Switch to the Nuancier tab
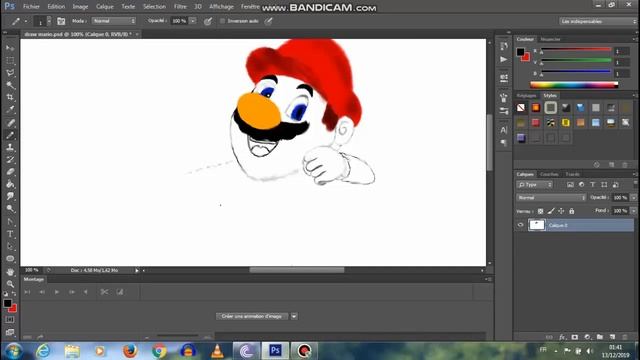 point(550,39)
